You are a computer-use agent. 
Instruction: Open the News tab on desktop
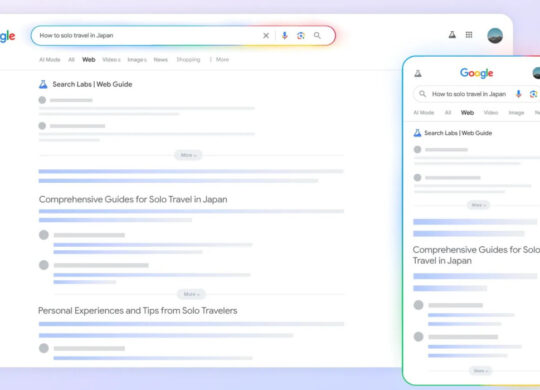[160, 60]
